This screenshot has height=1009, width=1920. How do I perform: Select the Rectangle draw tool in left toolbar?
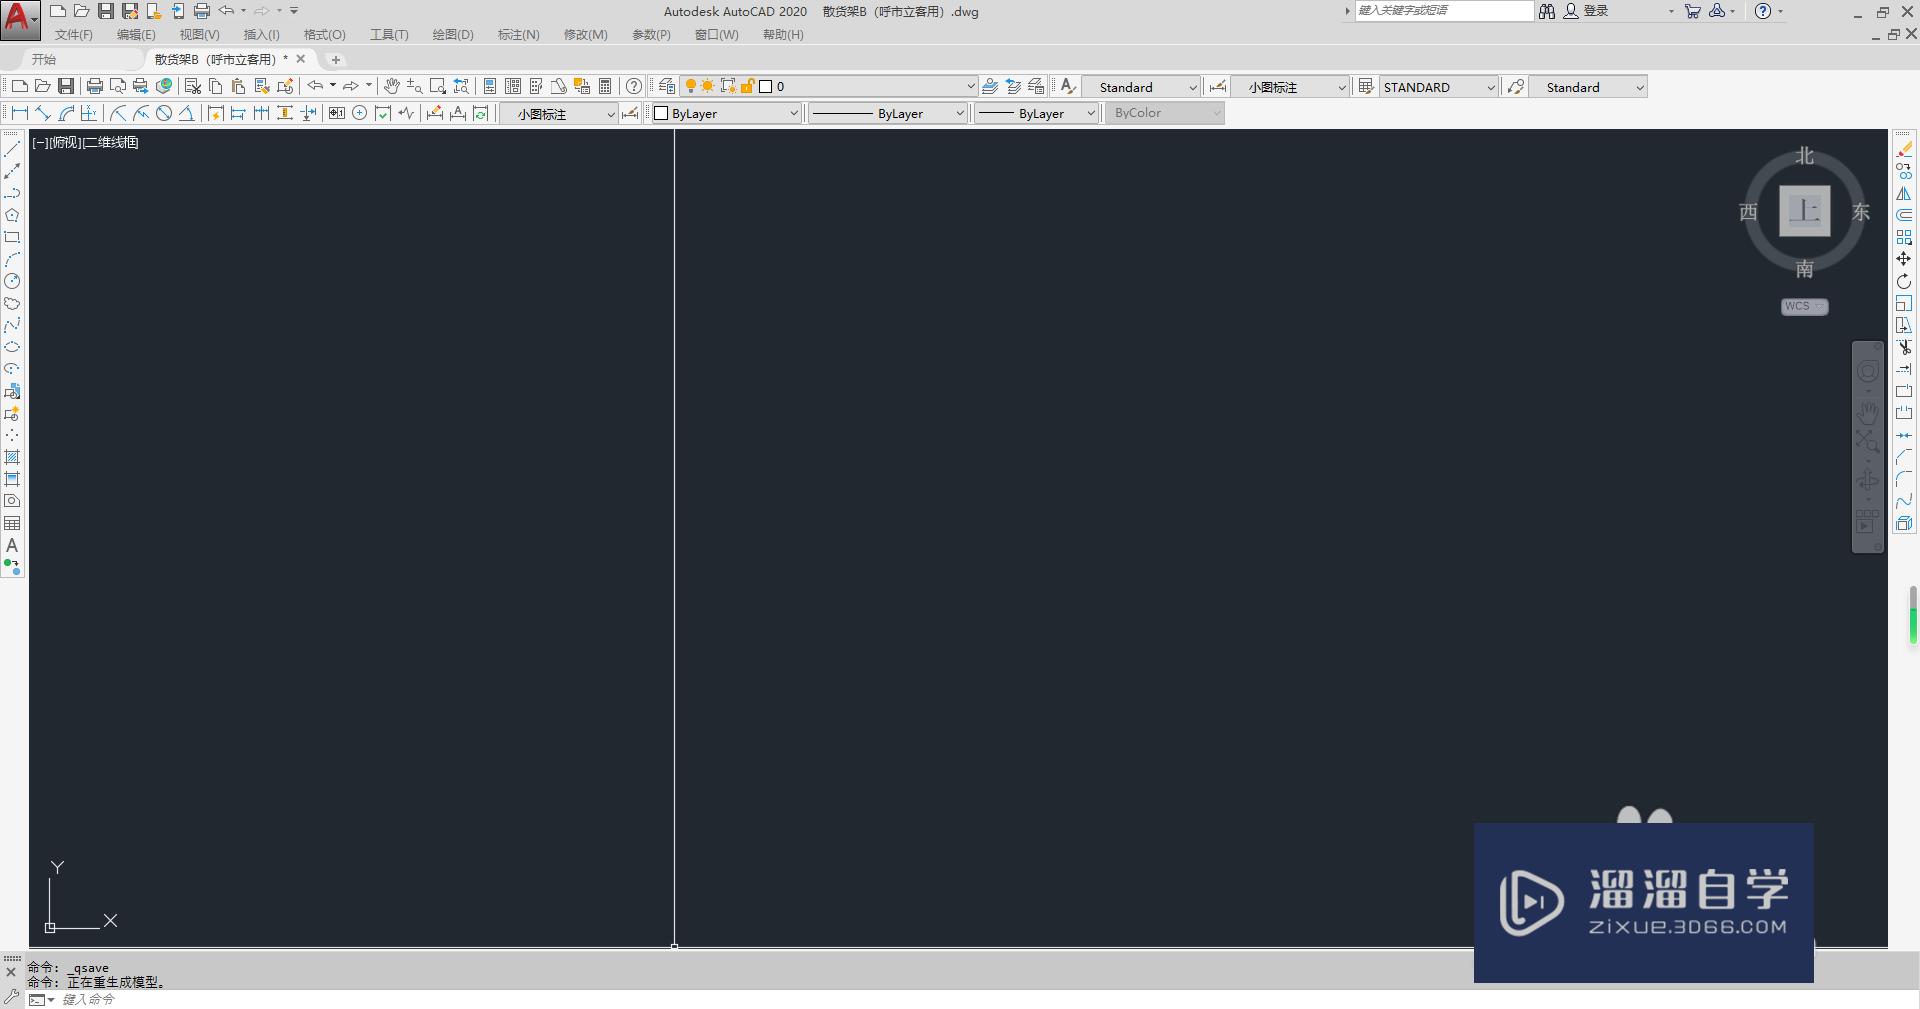click(x=12, y=237)
